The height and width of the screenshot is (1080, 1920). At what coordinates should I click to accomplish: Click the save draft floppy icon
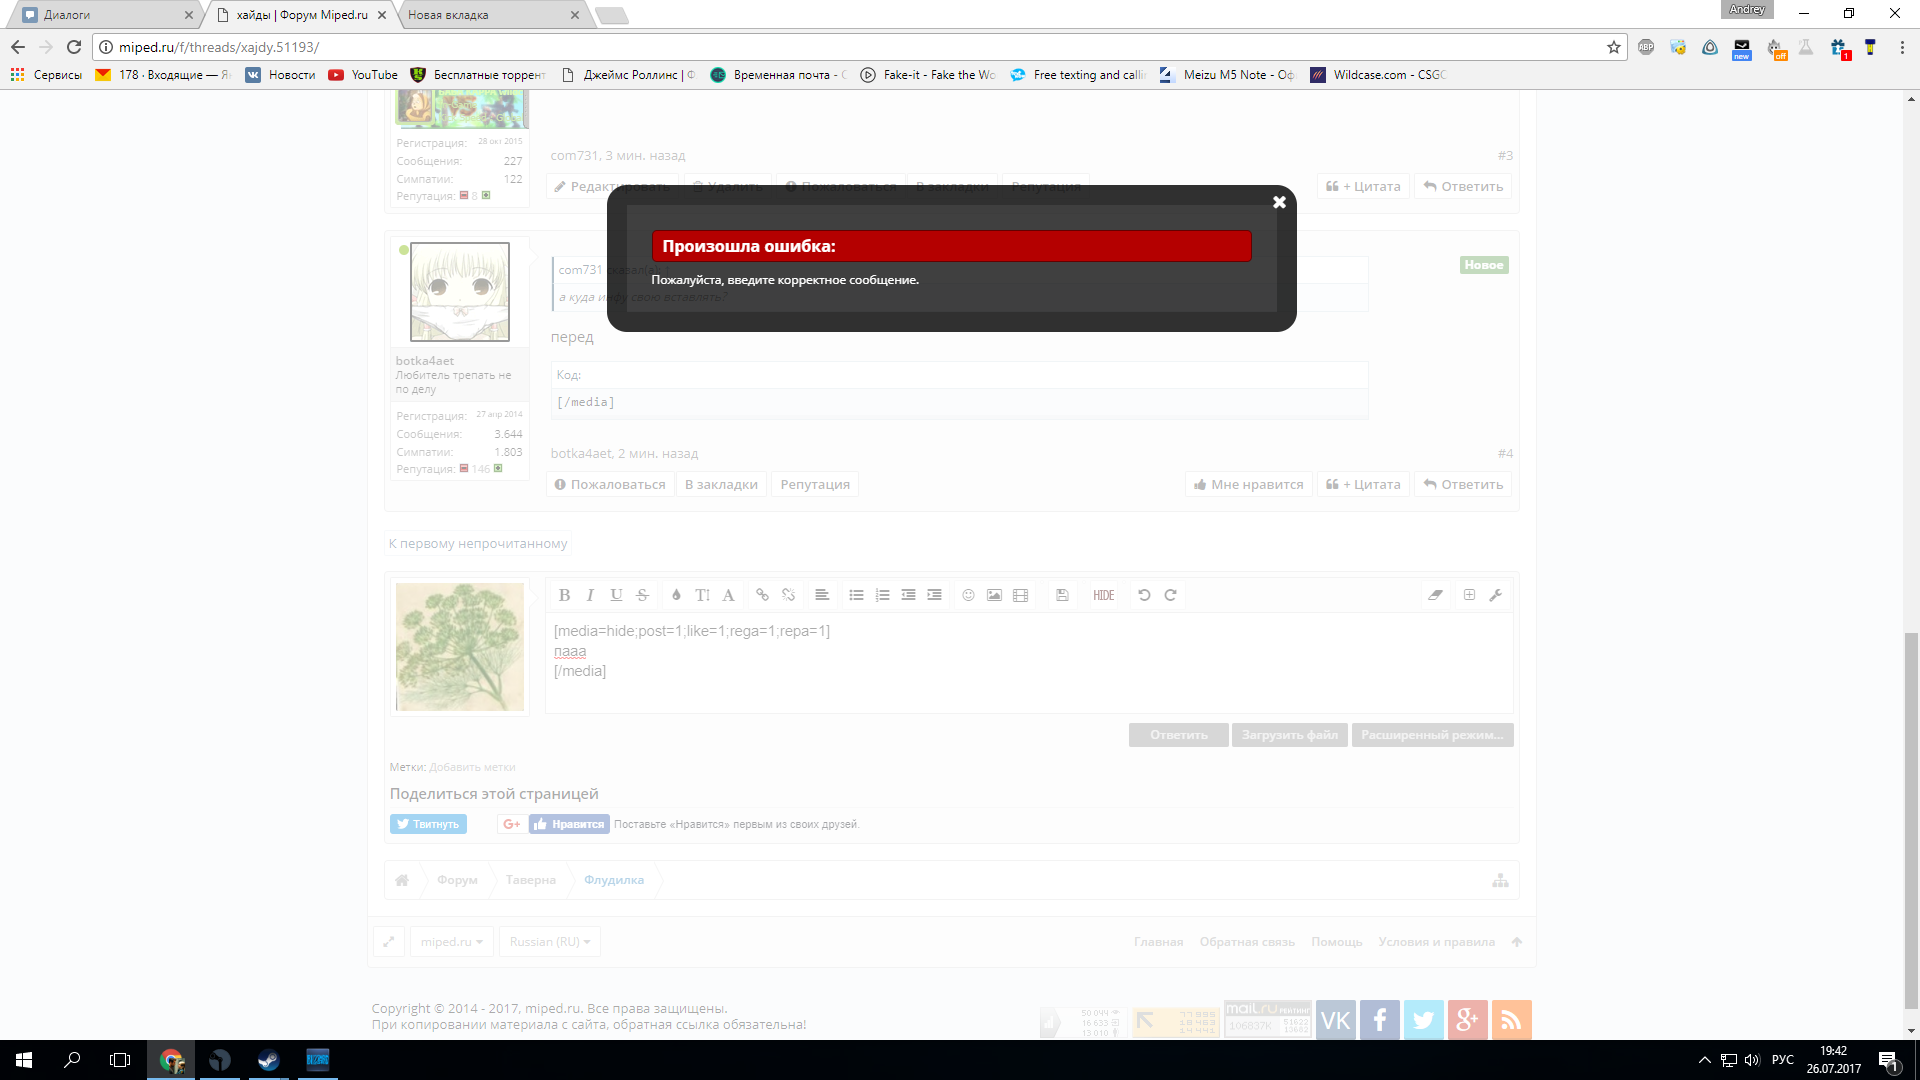coord(1062,595)
